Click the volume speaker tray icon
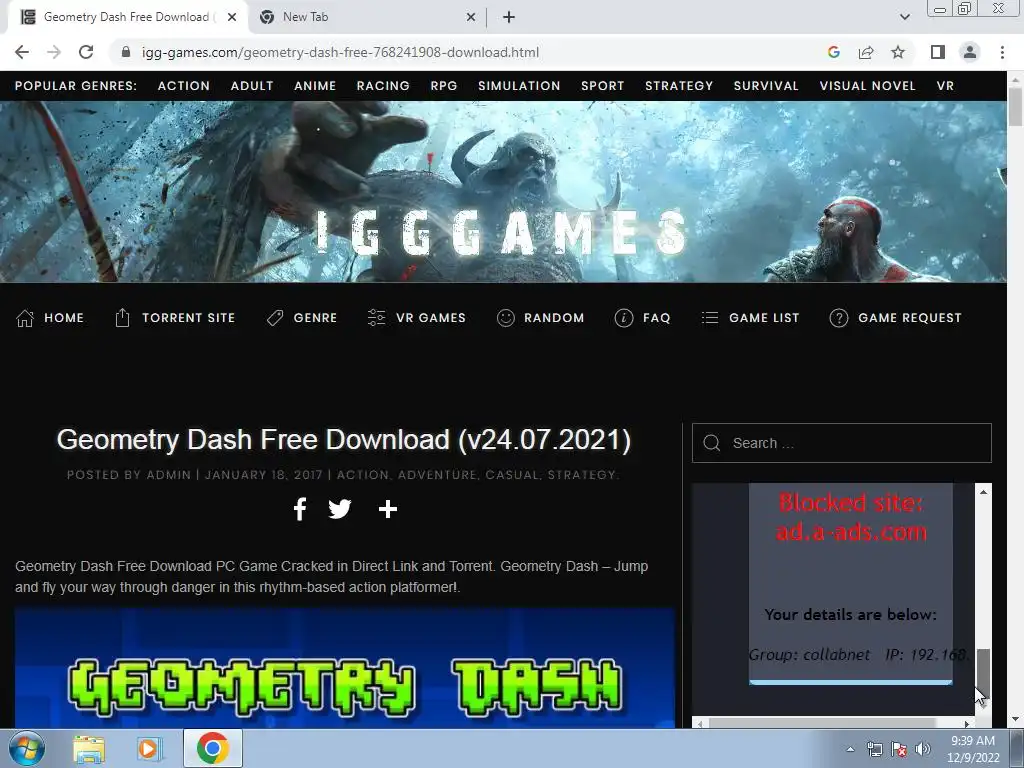The image size is (1024, 768). coord(923,749)
